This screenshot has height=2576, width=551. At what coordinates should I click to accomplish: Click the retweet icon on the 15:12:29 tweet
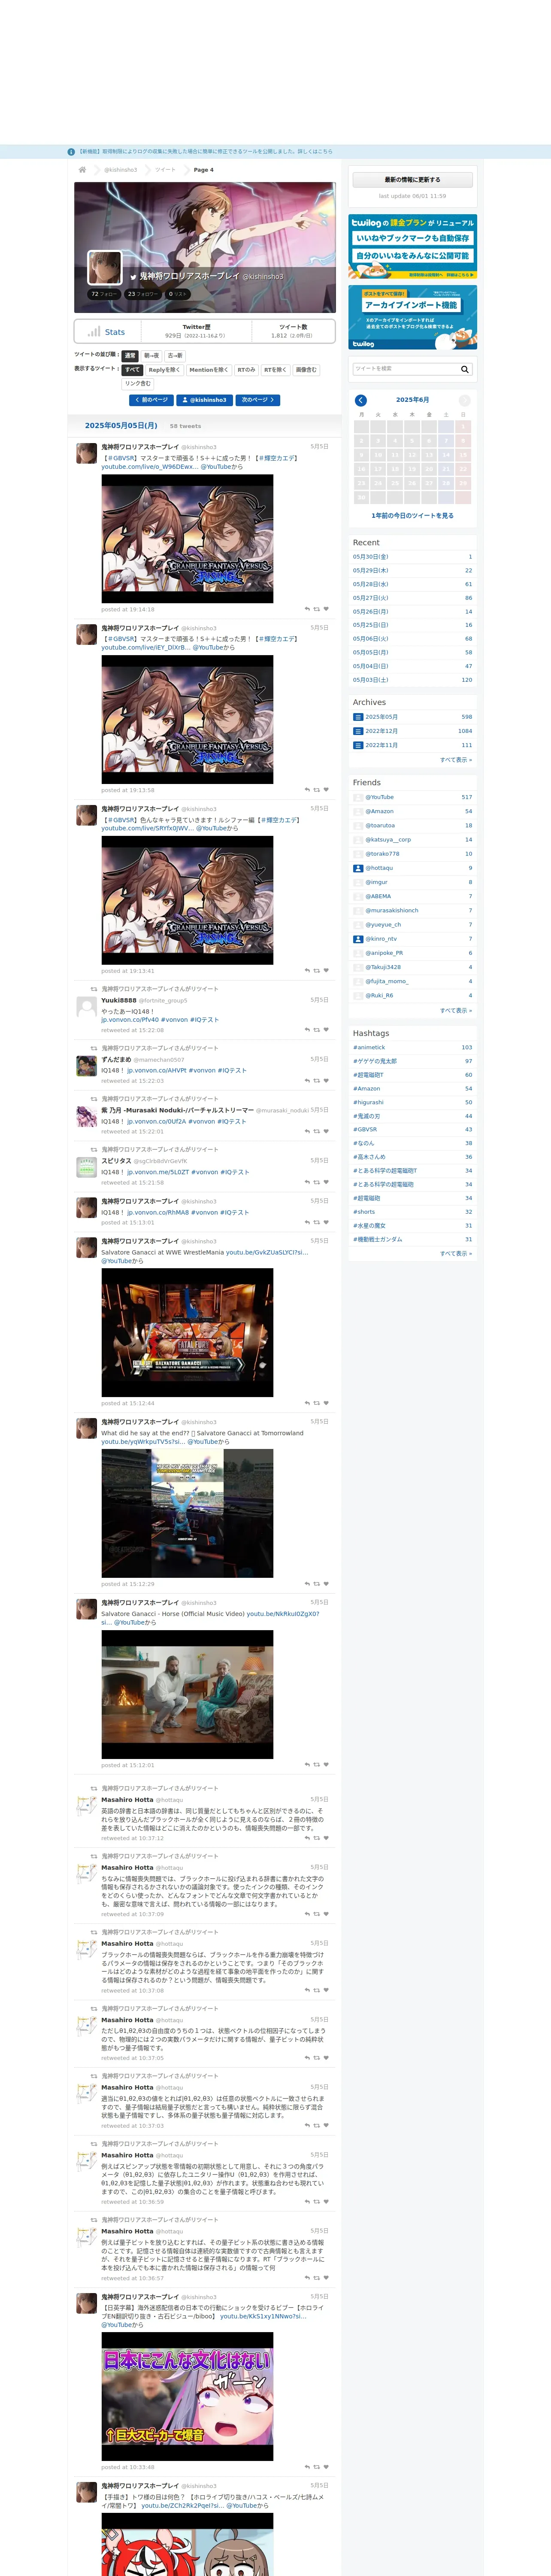317,1584
